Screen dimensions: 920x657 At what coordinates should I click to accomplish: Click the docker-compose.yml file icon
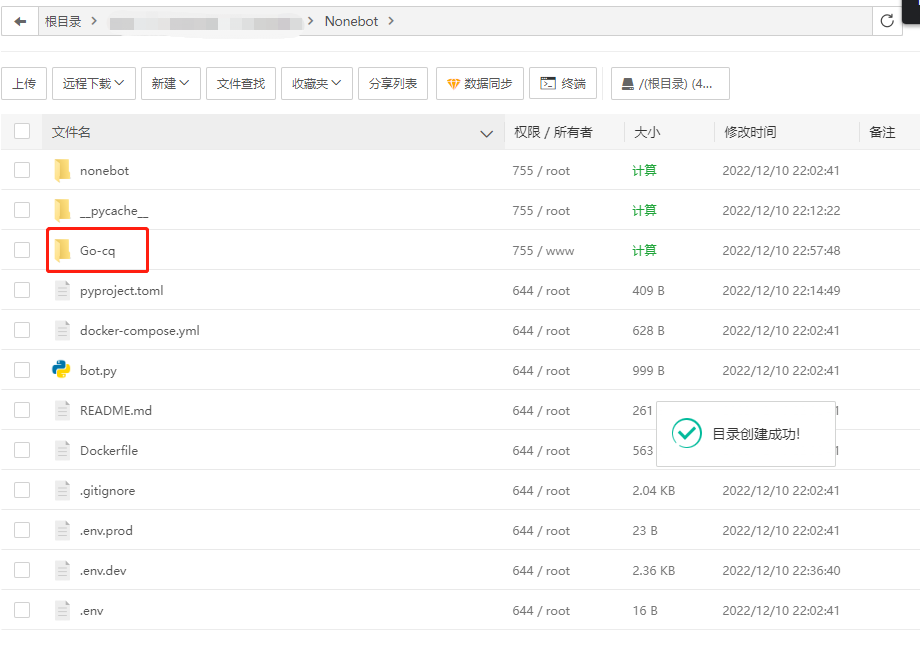(62, 330)
